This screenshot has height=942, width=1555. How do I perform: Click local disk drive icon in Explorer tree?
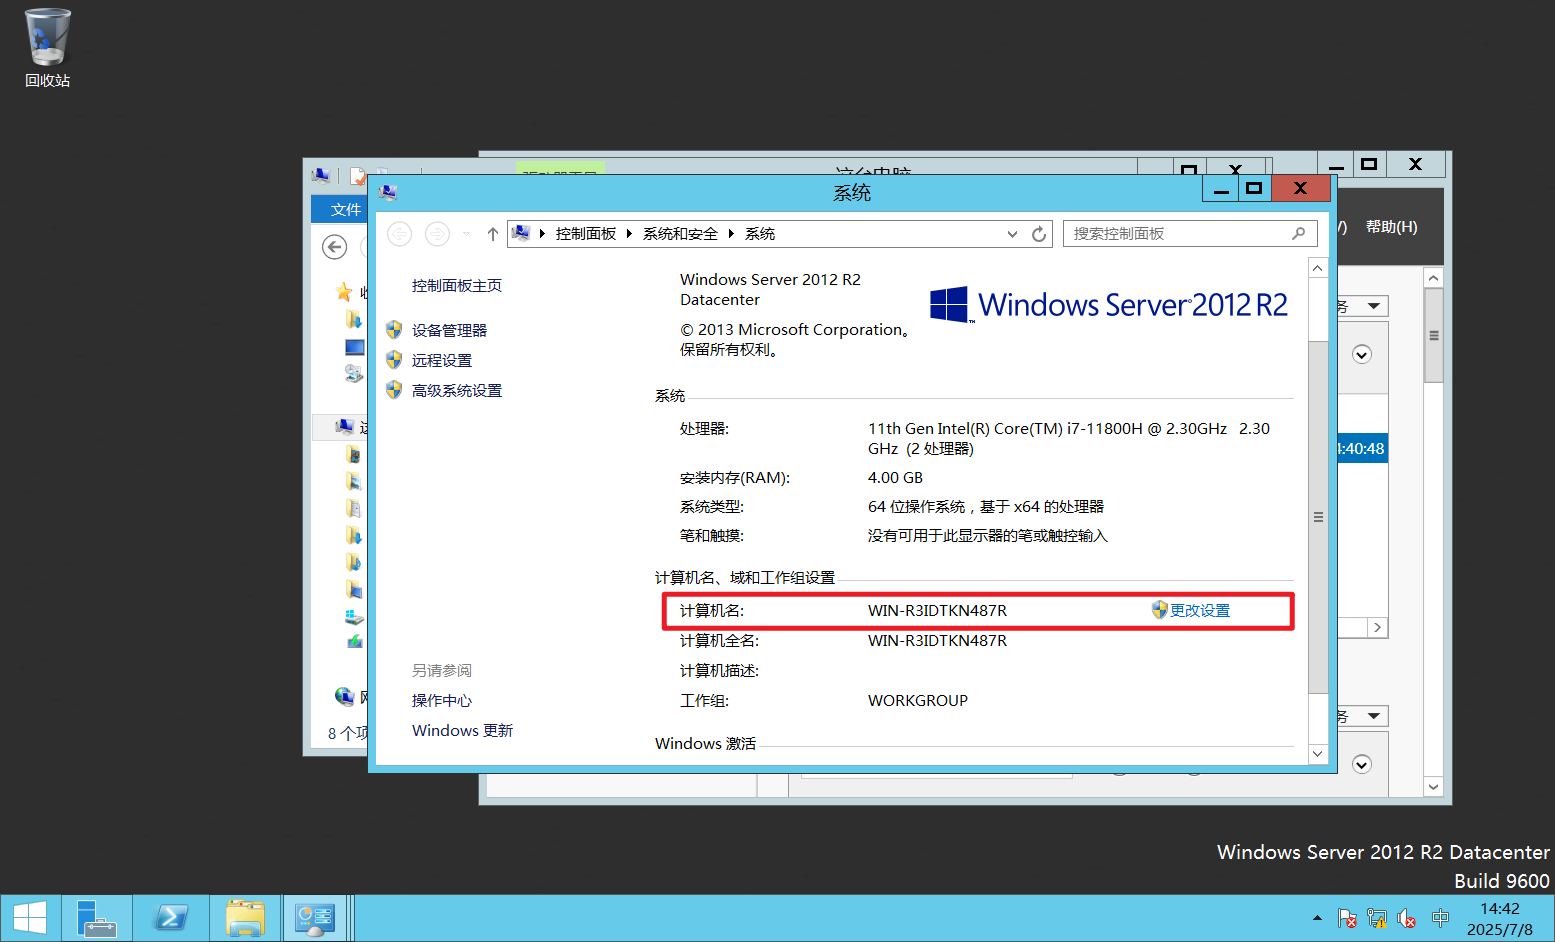point(354,616)
